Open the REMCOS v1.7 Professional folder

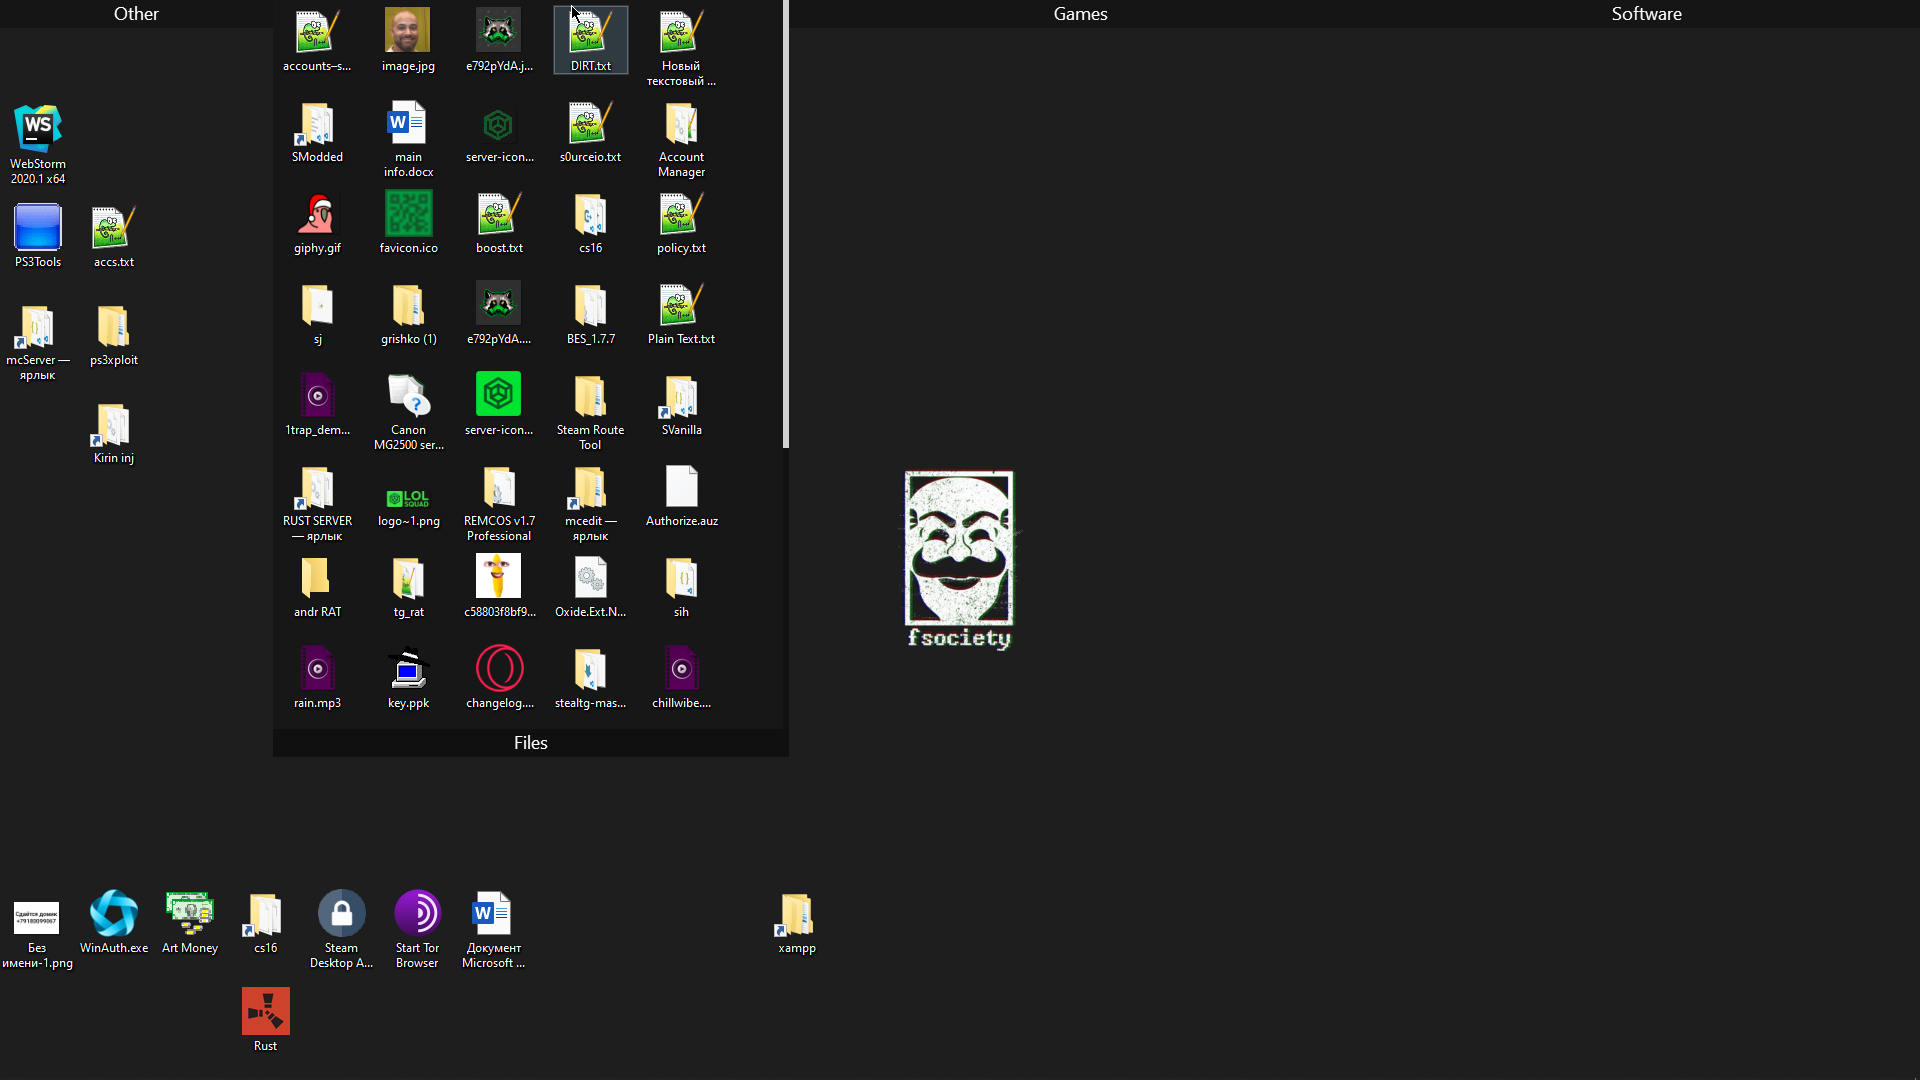[499, 488]
